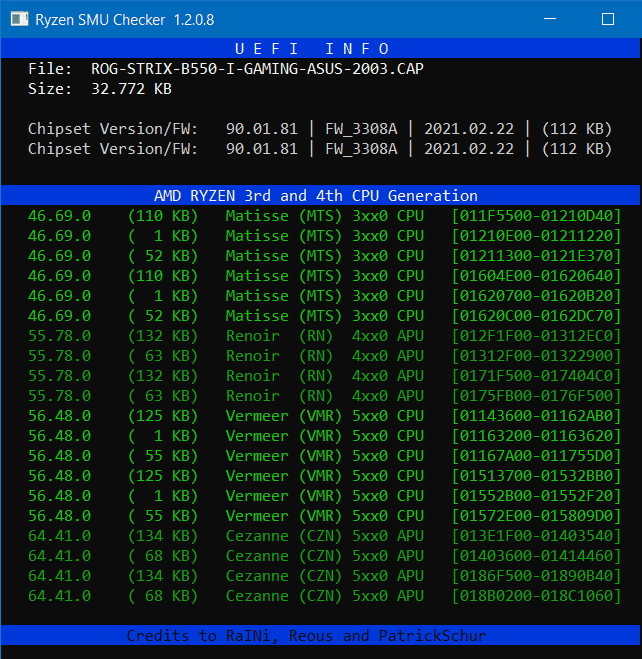This screenshot has width=642, height=659.
Task: Click address range [011F5500-01210D40]
Action: (x=537, y=216)
